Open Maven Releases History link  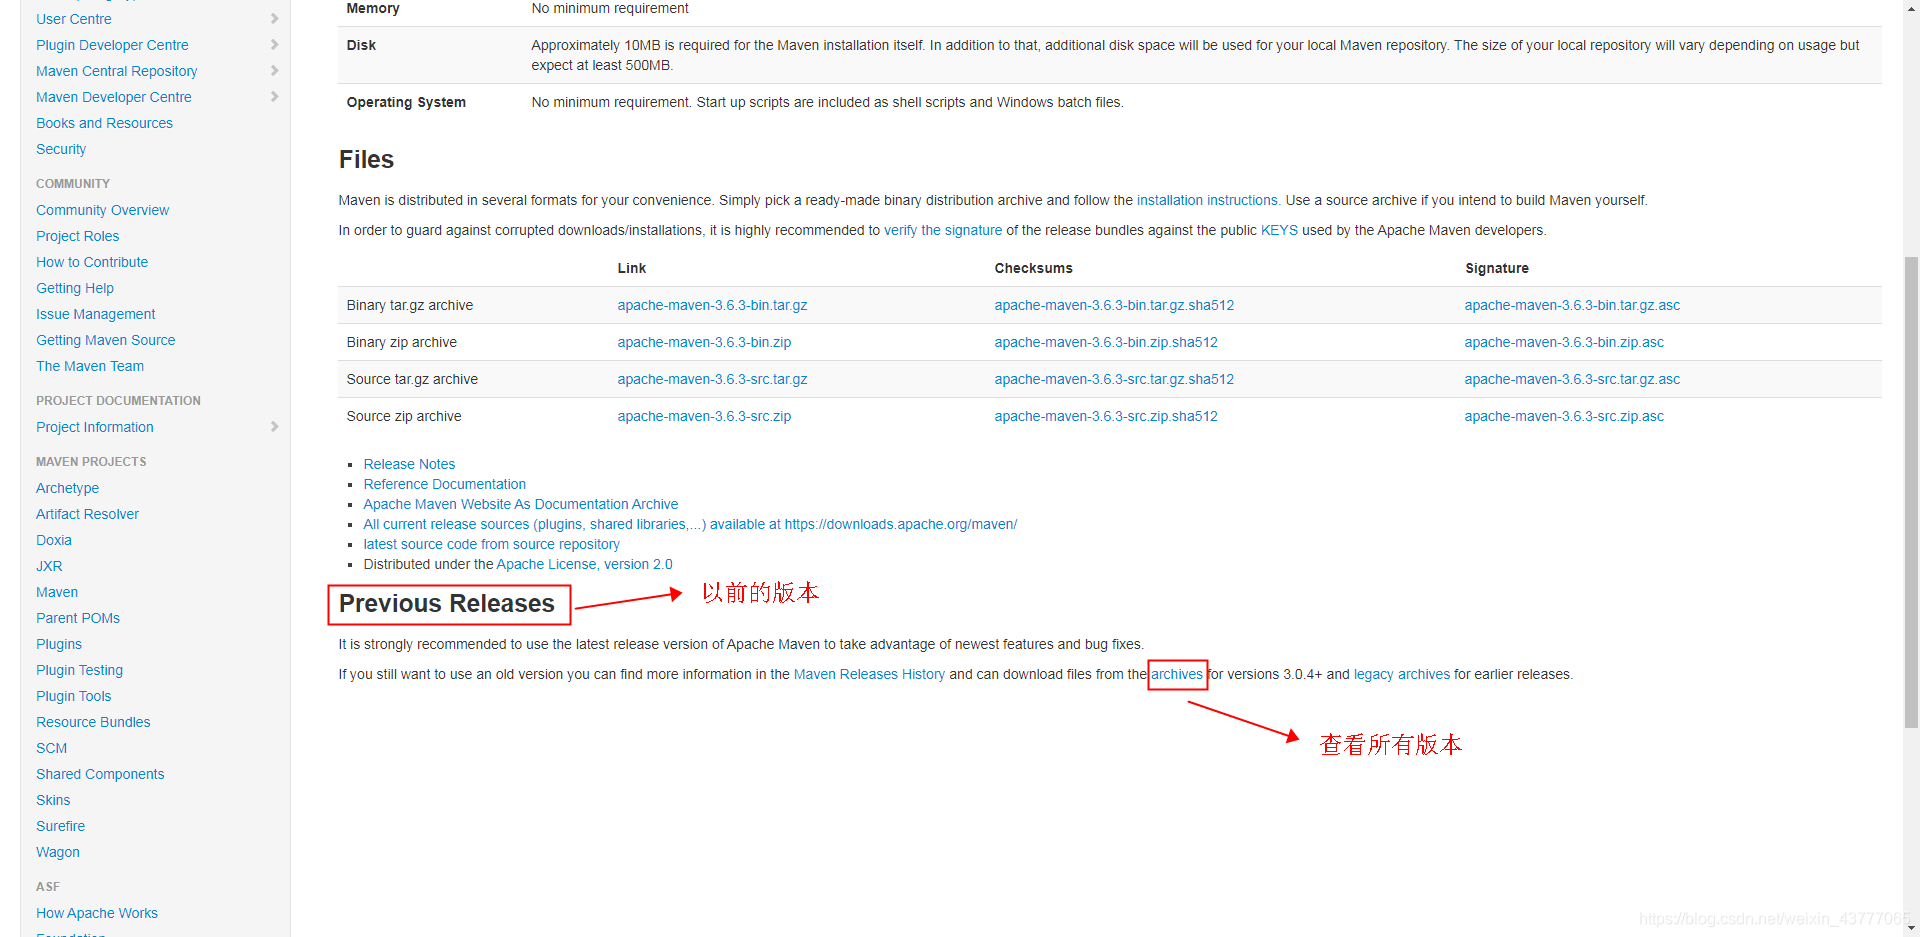(x=869, y=674)
